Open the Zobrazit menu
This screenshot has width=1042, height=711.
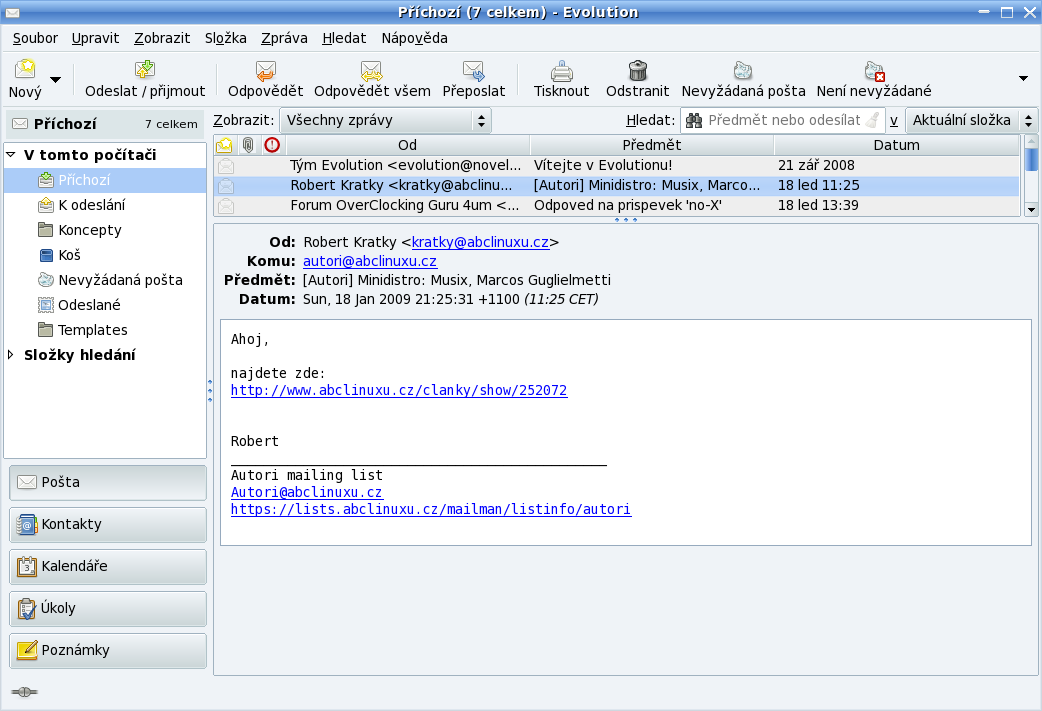pos(162,39)
